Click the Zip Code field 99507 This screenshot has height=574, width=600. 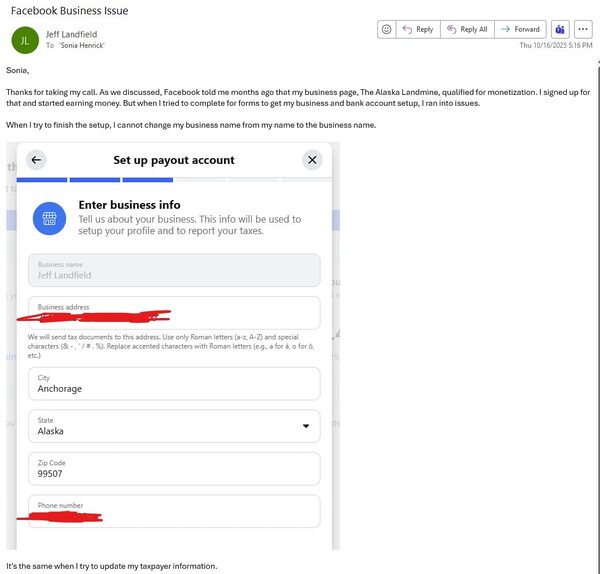tap(174, 468)
